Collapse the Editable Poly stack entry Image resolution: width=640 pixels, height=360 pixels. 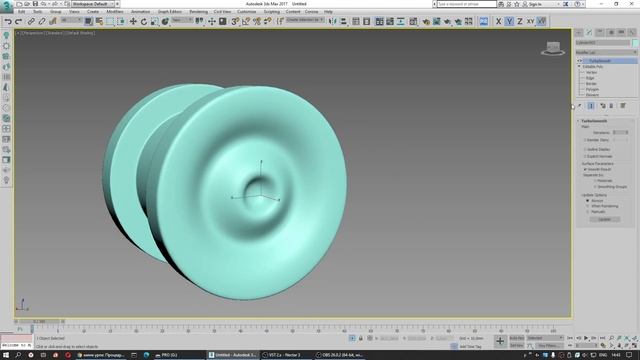(x=579, y=66)
